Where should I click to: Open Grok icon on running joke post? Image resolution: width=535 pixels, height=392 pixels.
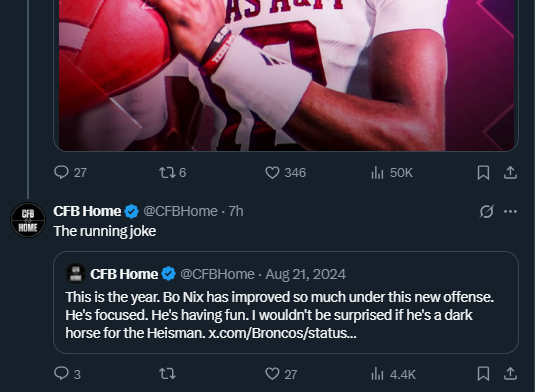[x=486, y=211]
